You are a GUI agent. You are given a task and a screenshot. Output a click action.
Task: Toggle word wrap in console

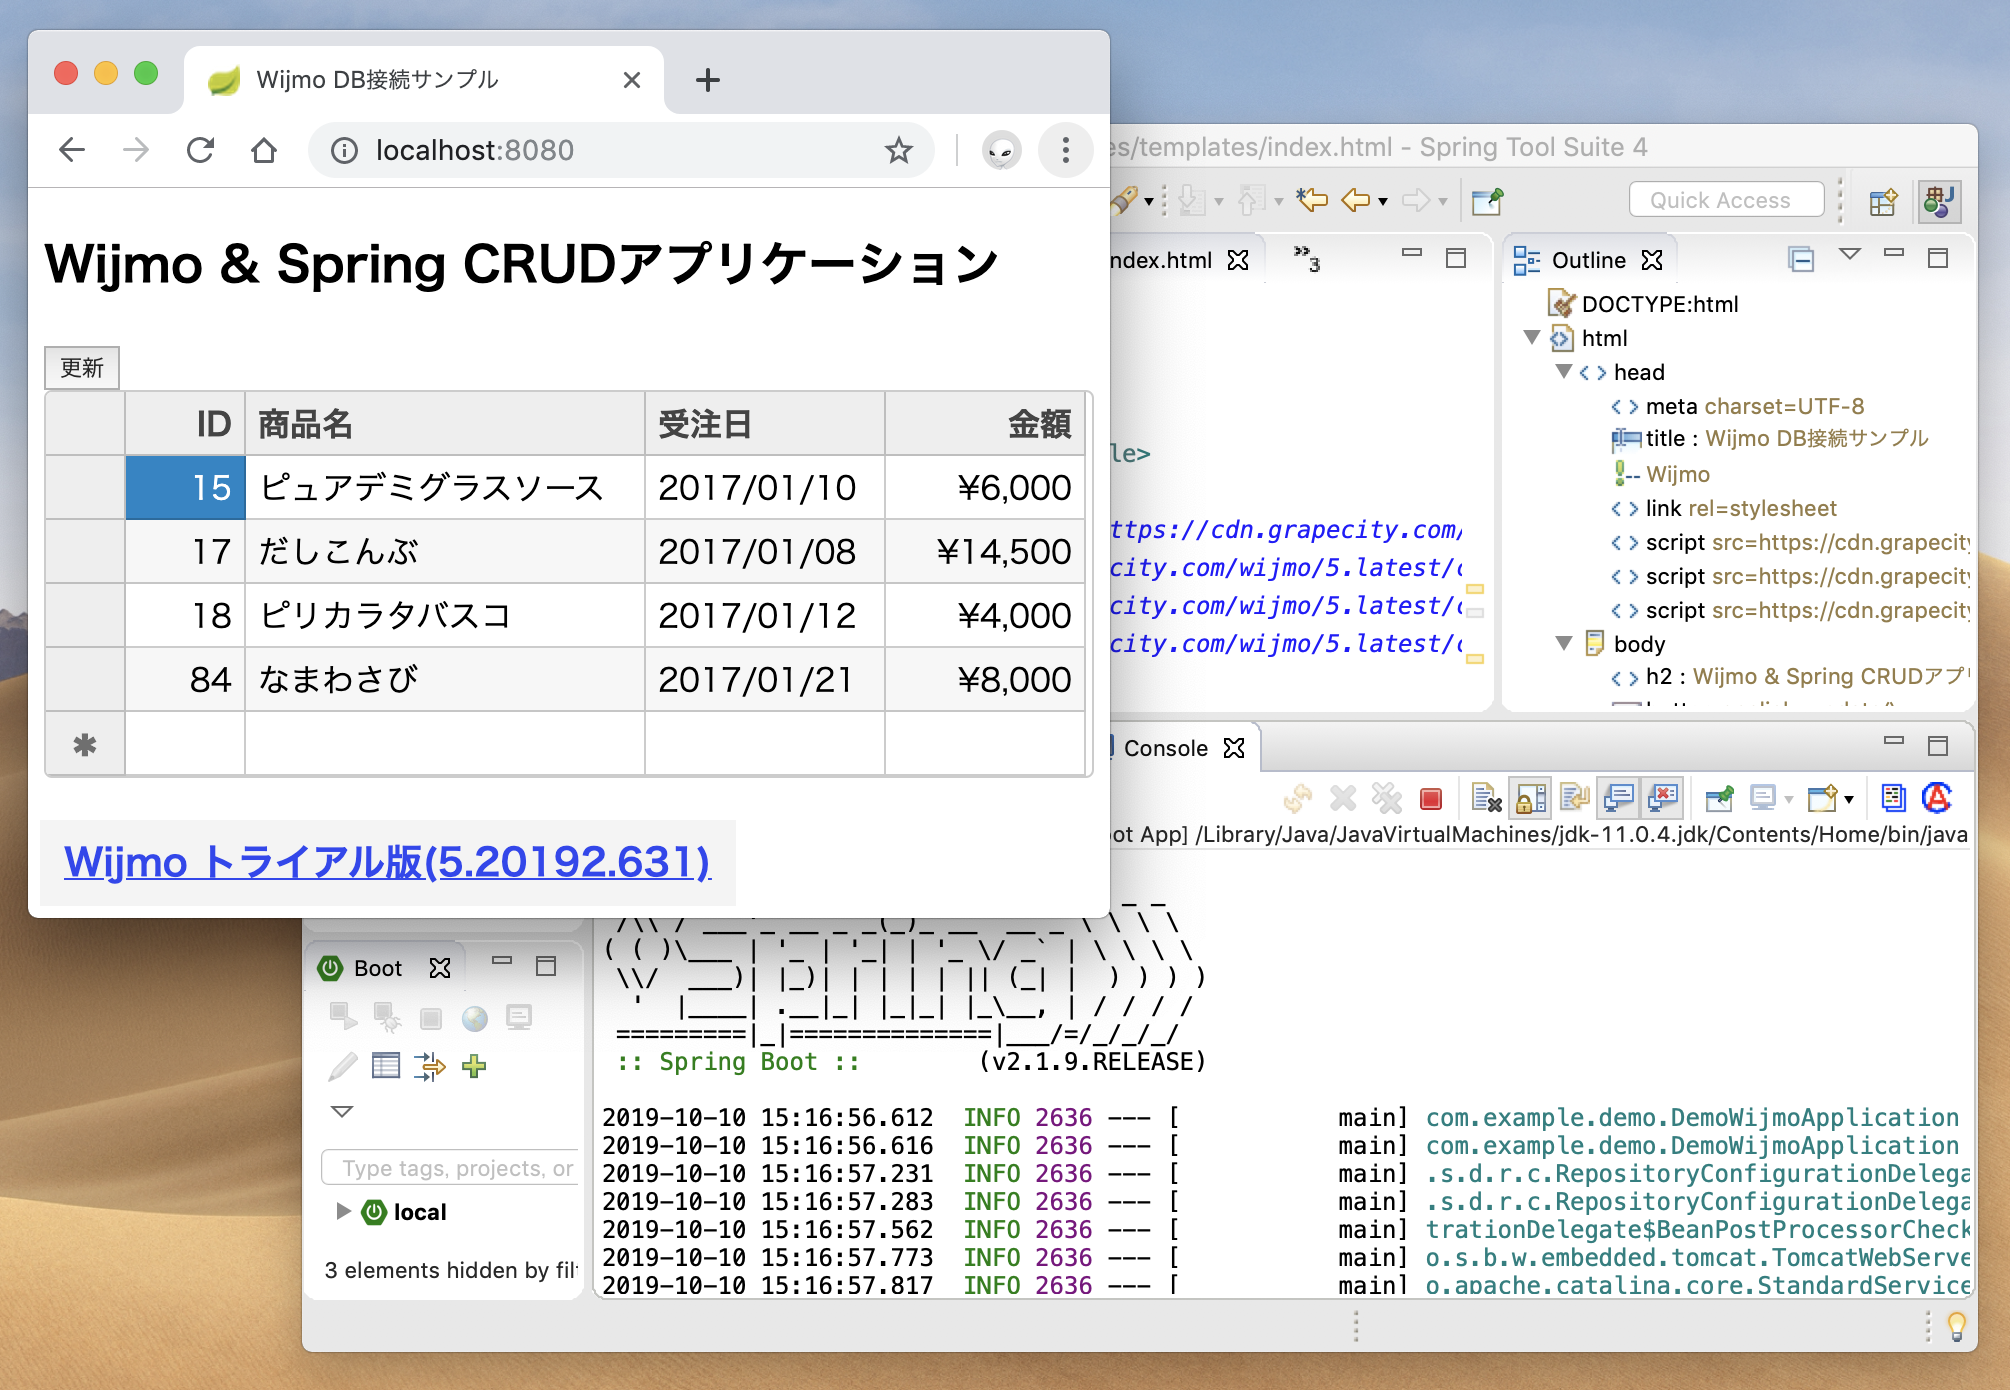[1575, 798]
